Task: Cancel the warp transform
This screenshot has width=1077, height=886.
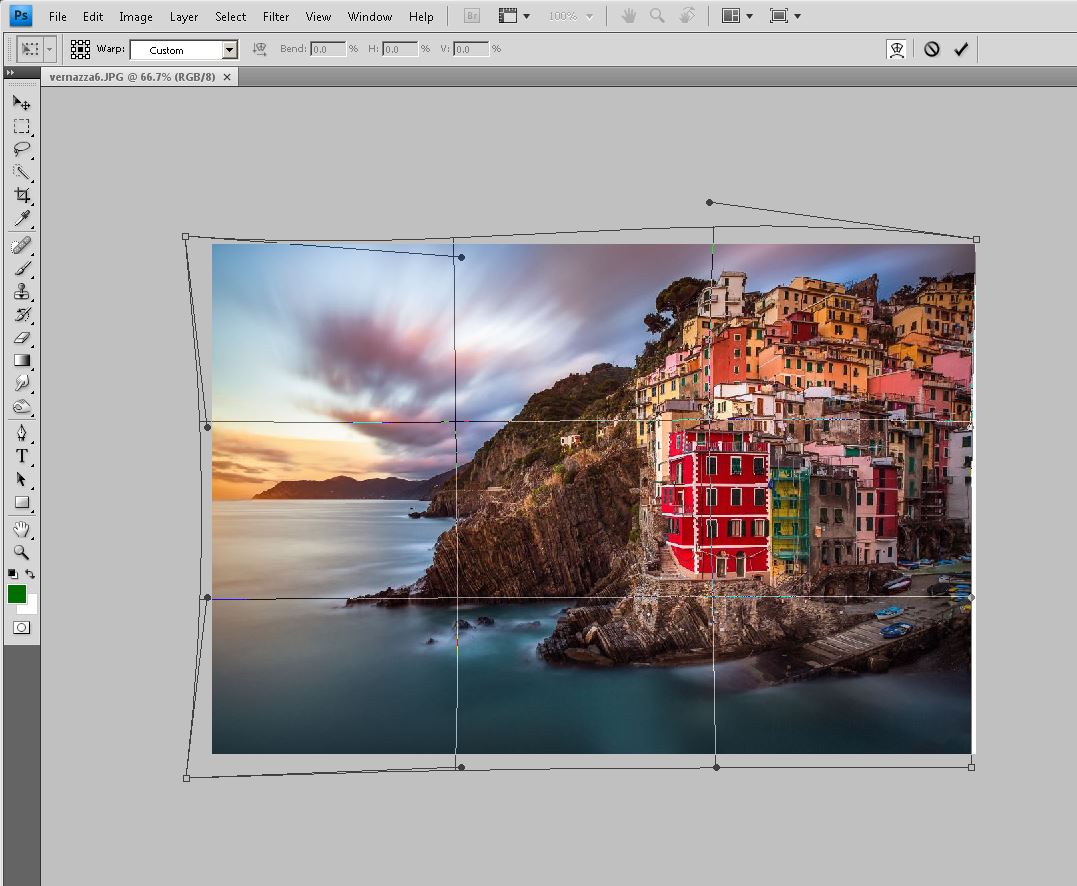Action: point(932,49)
